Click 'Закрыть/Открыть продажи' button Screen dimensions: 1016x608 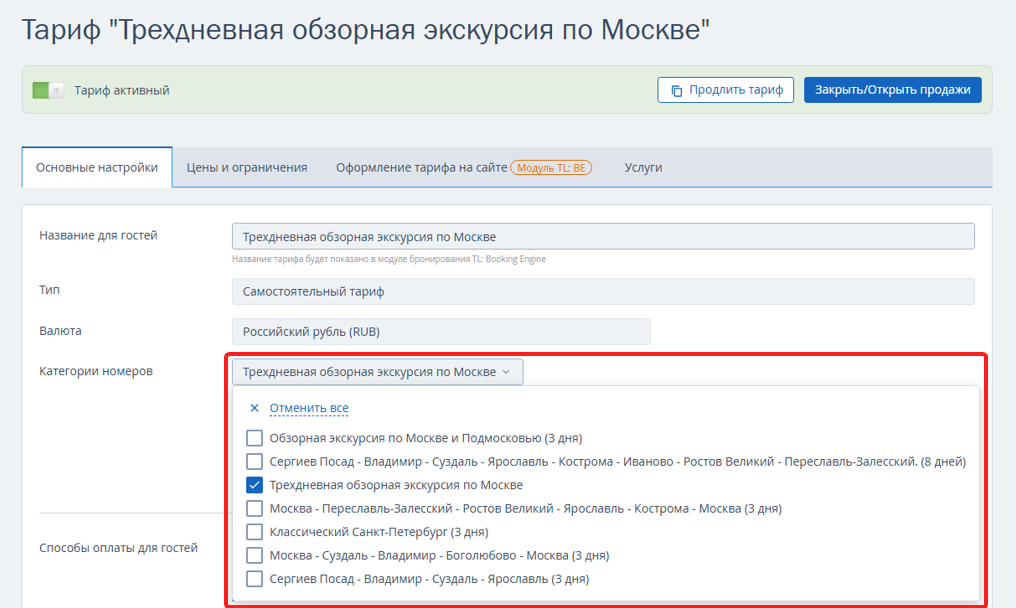click(x=893, y=90)
